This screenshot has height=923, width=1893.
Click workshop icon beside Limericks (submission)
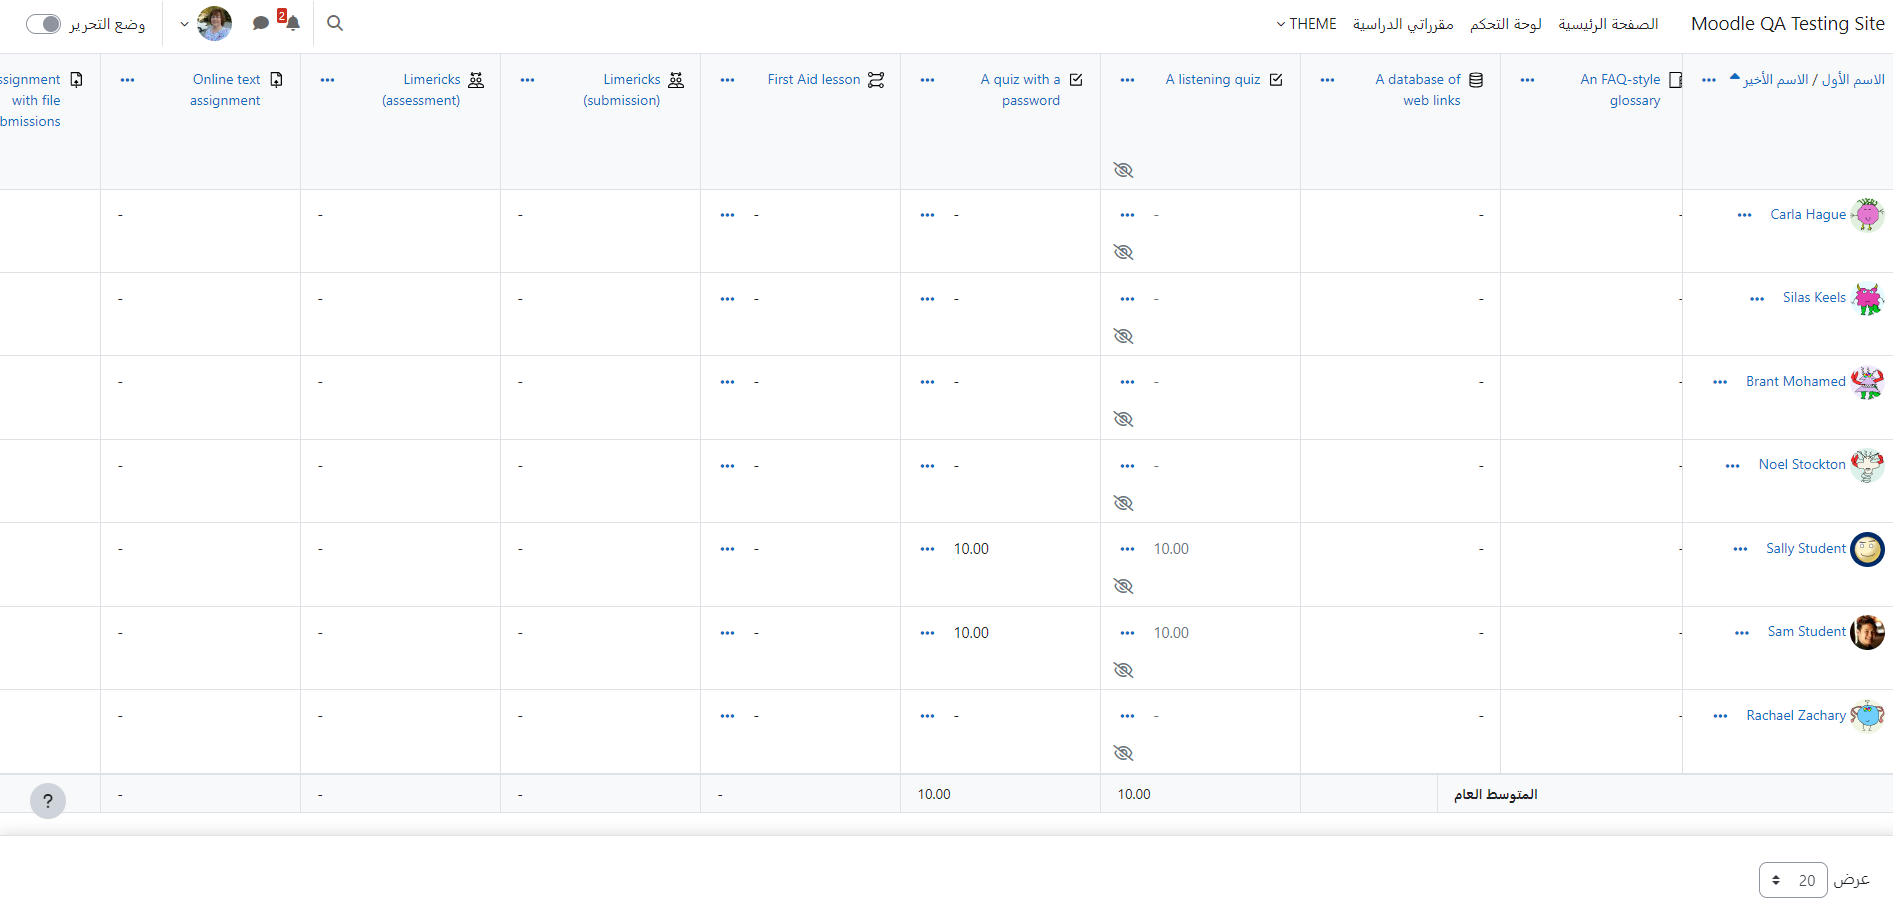[x=676, y=80]
